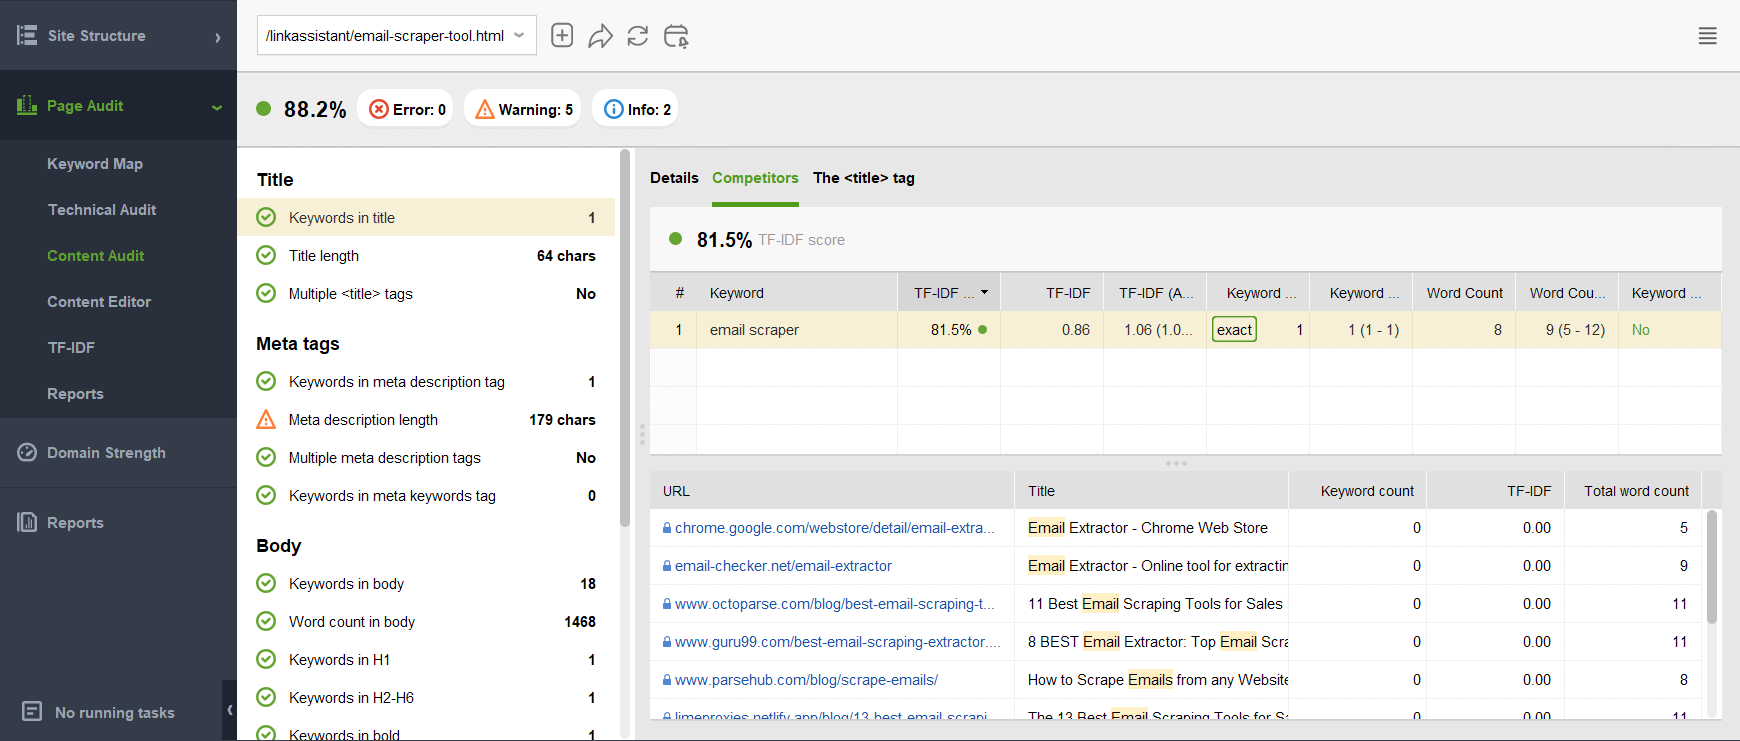The image size is (1740, 741).
Task: Select Keywords in body row
Action: coord(426,583)
